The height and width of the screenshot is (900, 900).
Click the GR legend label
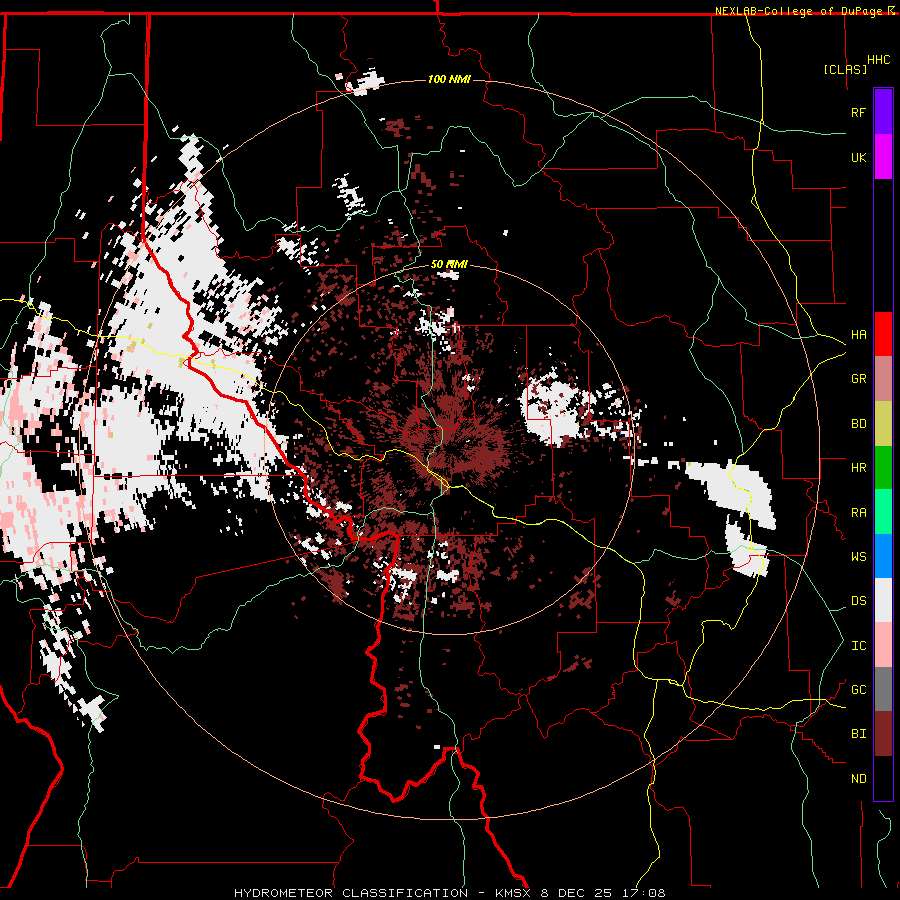tap(859, 379)
